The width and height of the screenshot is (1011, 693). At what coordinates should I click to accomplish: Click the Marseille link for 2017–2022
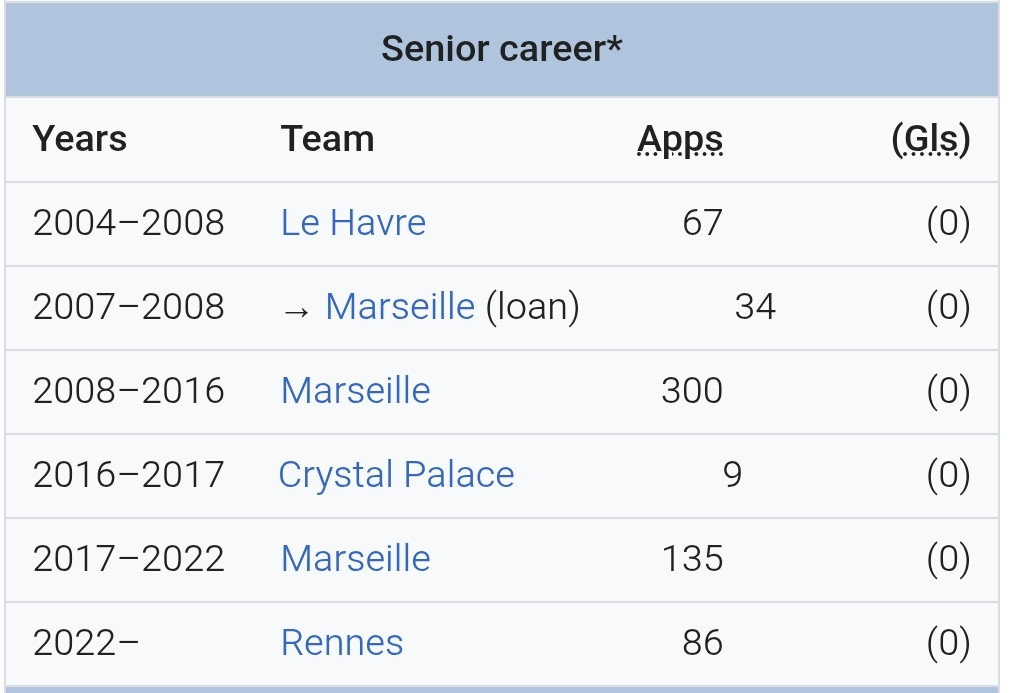(355, 558)
